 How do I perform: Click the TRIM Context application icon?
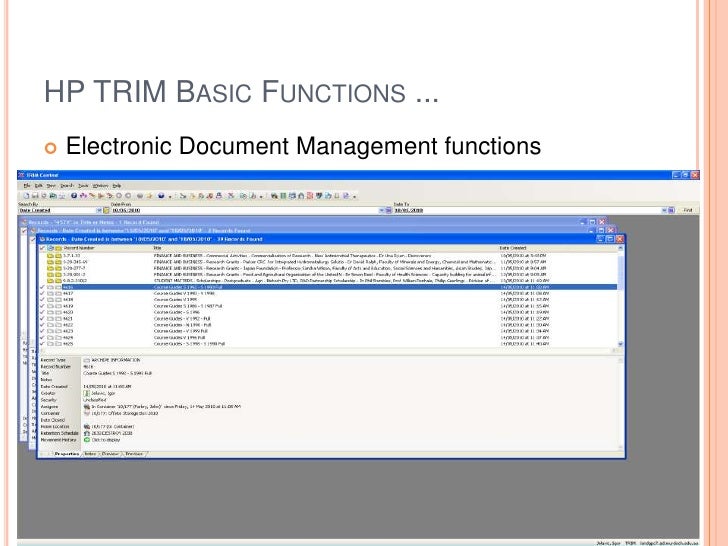[21, 175]
